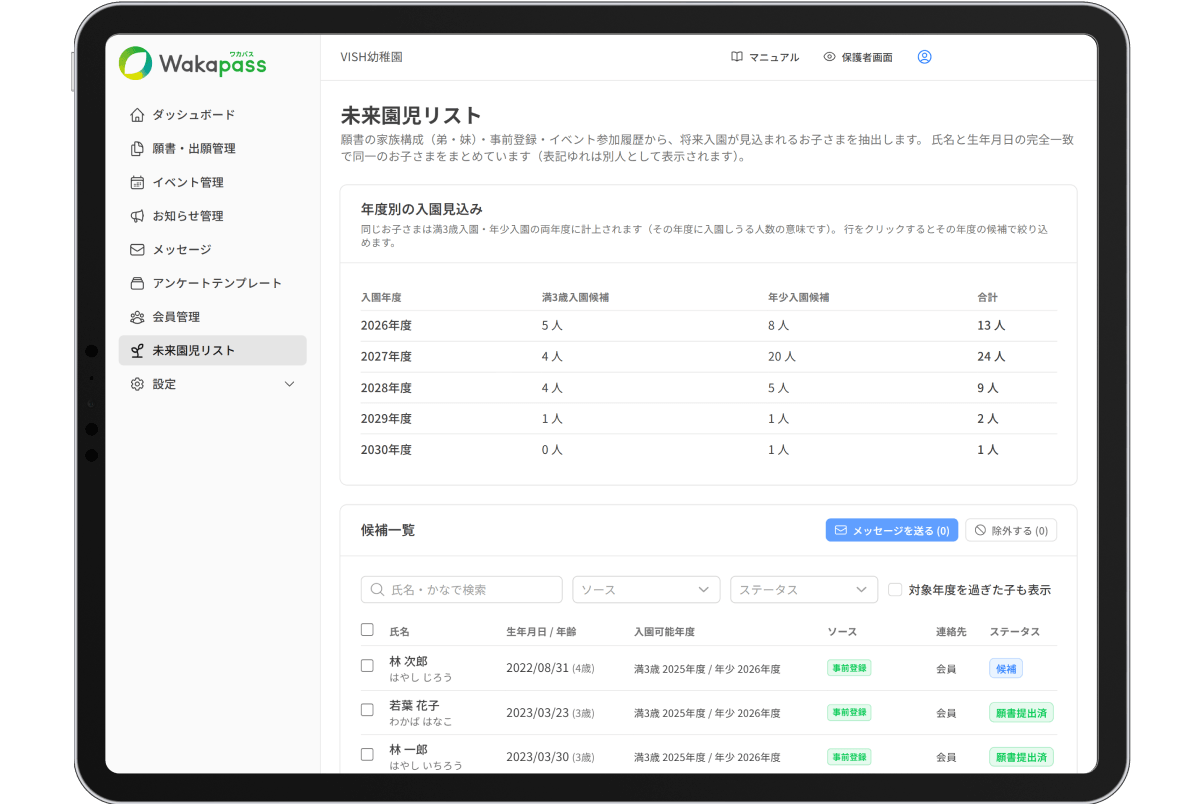This screenshot has width=1200, height=804.
Task: Click the 会員管理 people icon
Action: (137, 317)
